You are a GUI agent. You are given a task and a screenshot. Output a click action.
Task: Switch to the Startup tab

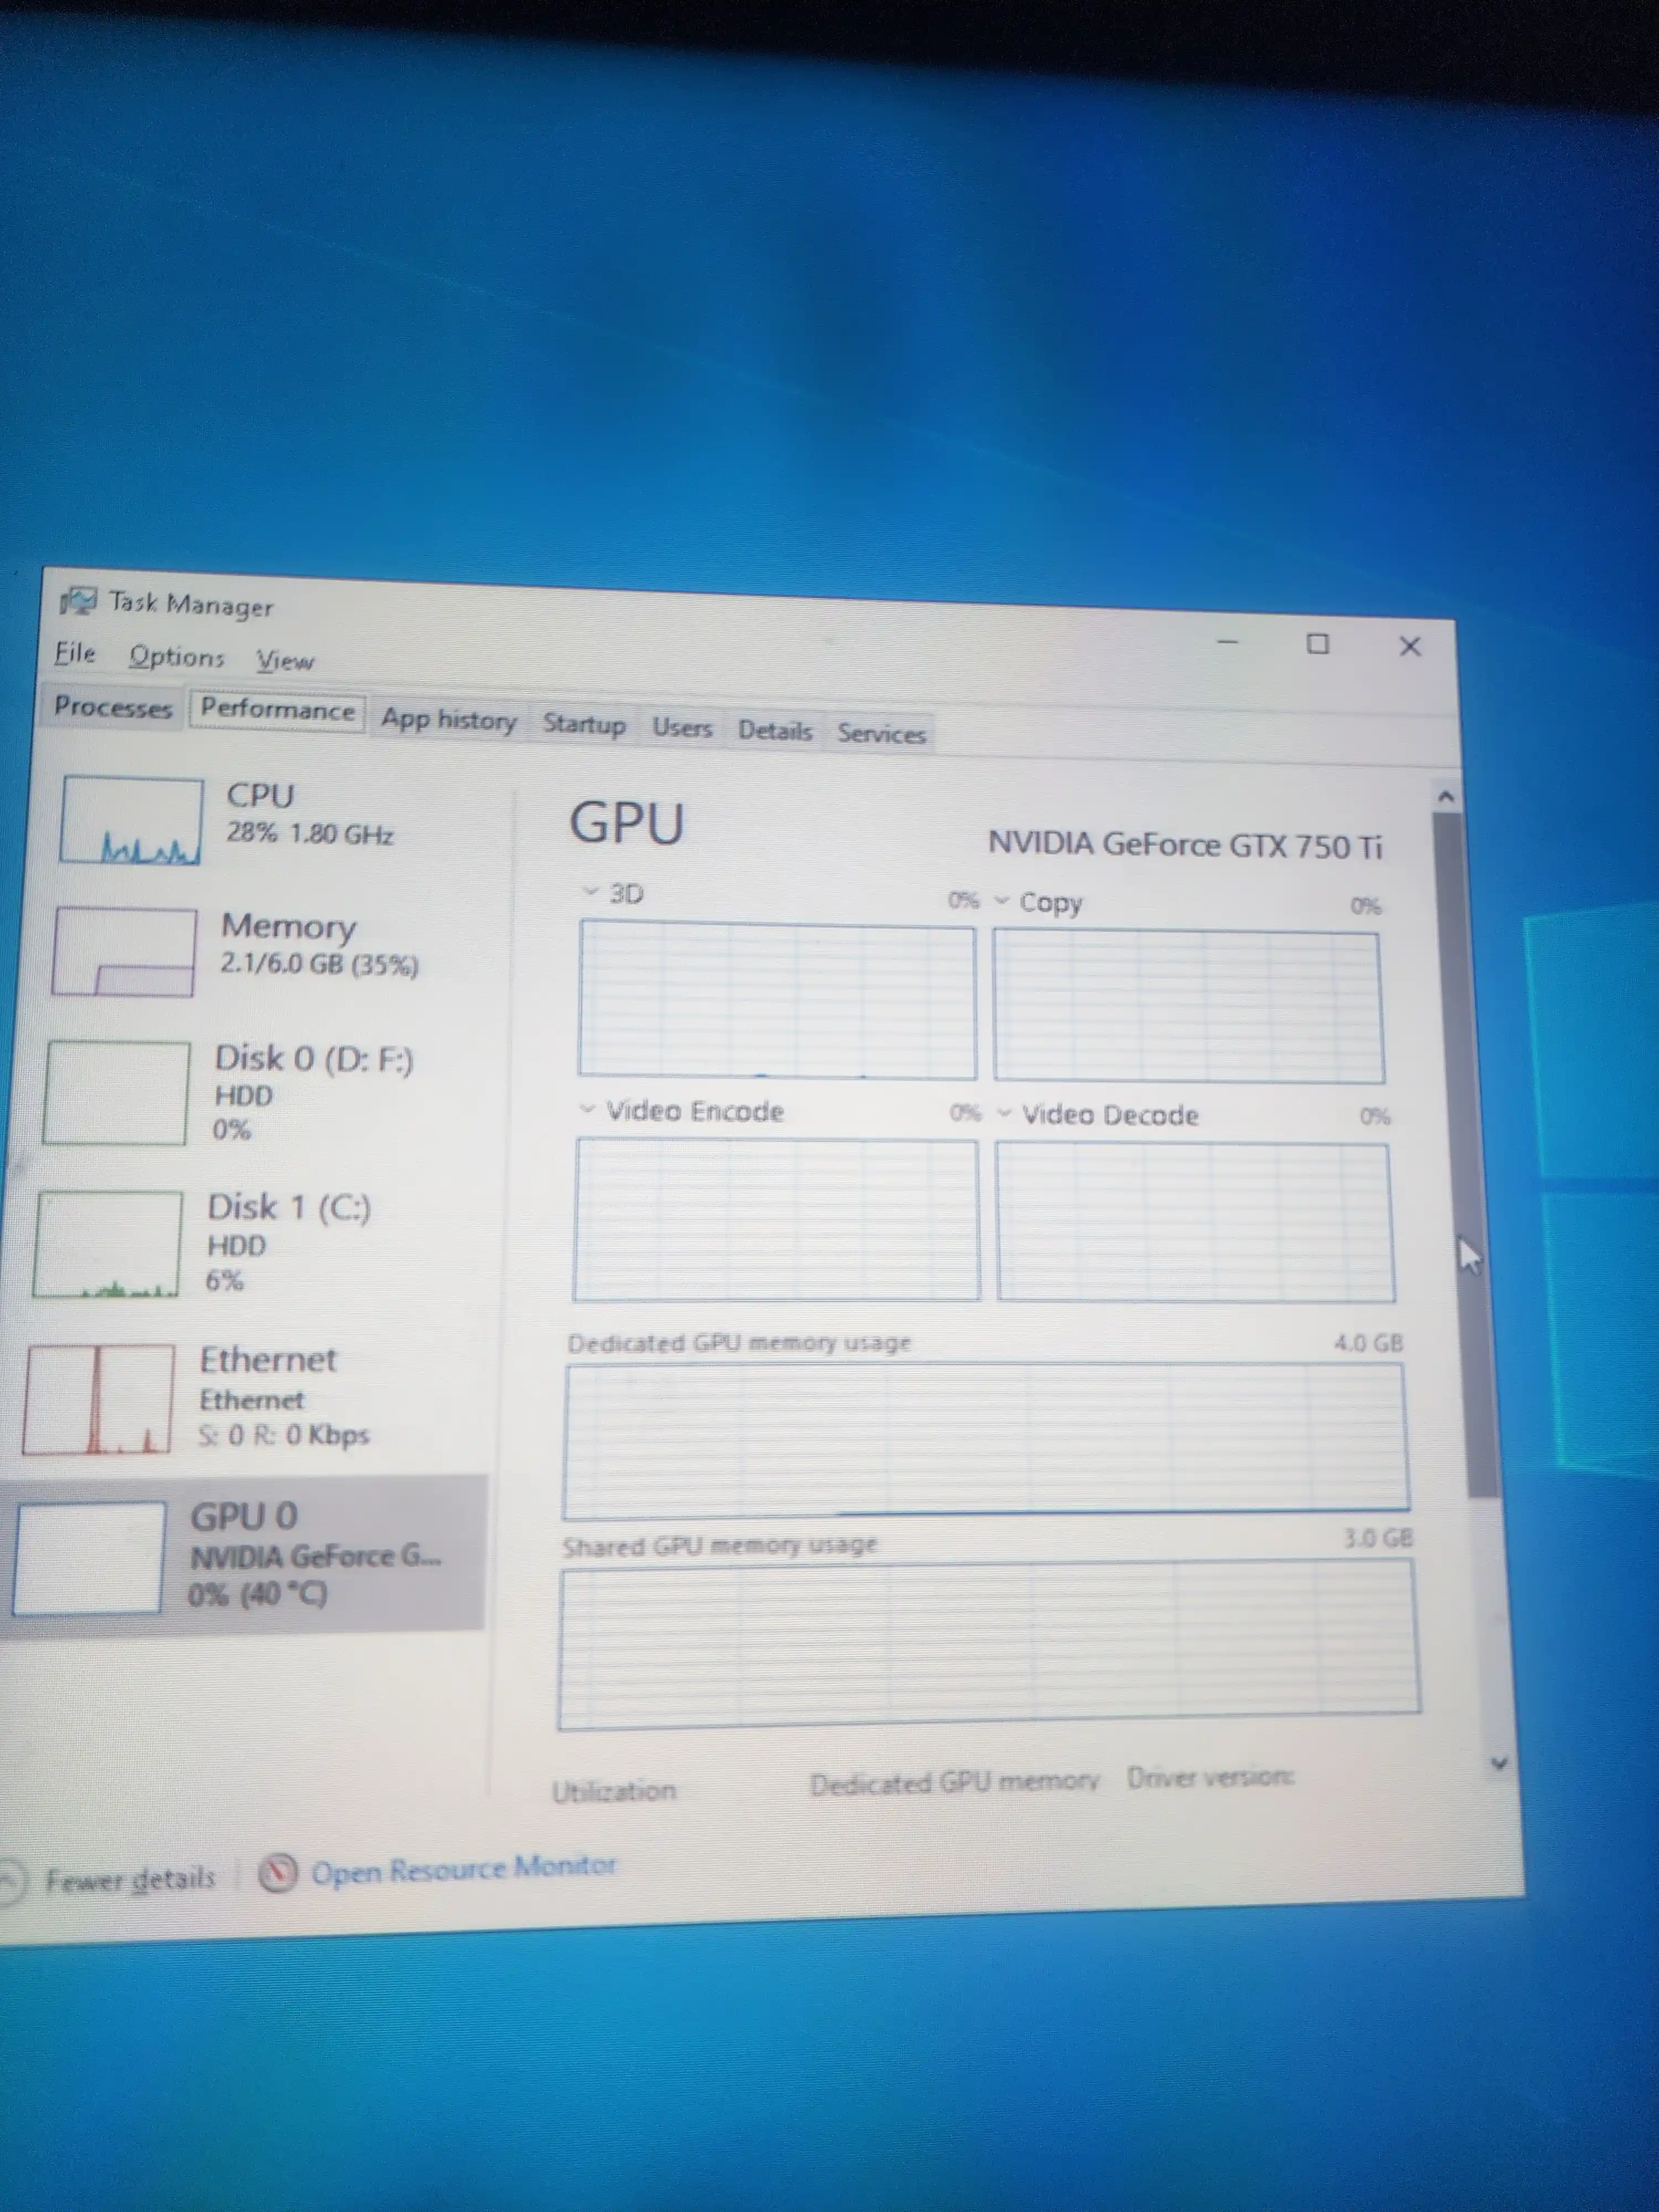[x=584, y=724]
